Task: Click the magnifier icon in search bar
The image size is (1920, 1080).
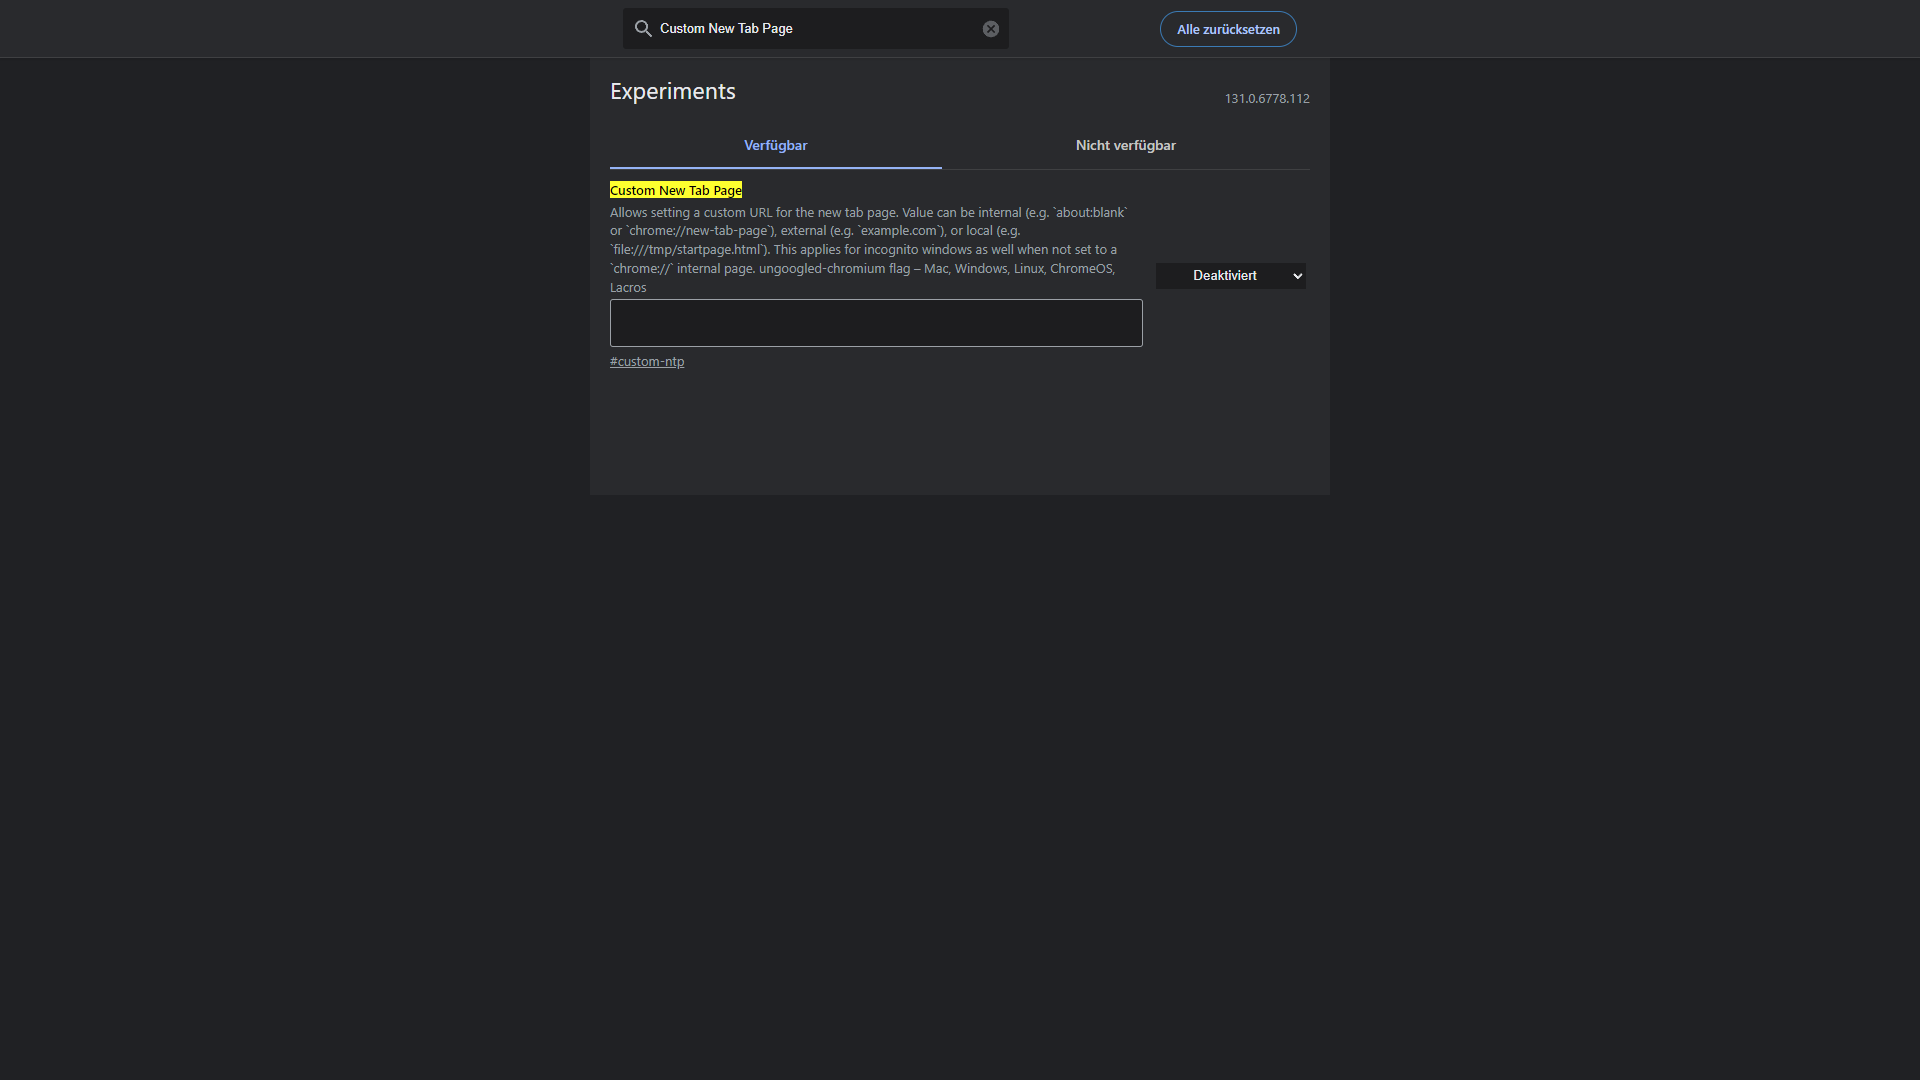Action: [643, 29]
